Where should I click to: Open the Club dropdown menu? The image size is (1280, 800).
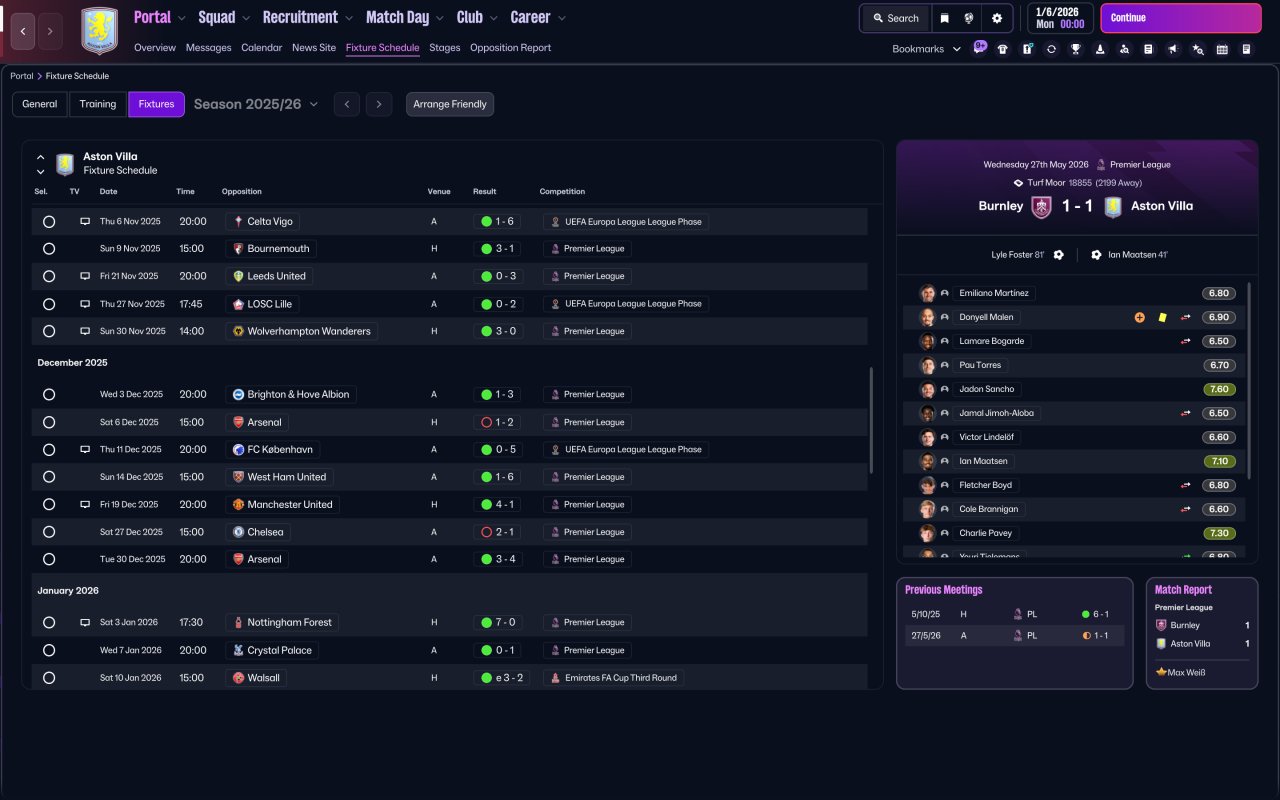tap(477, 17)
